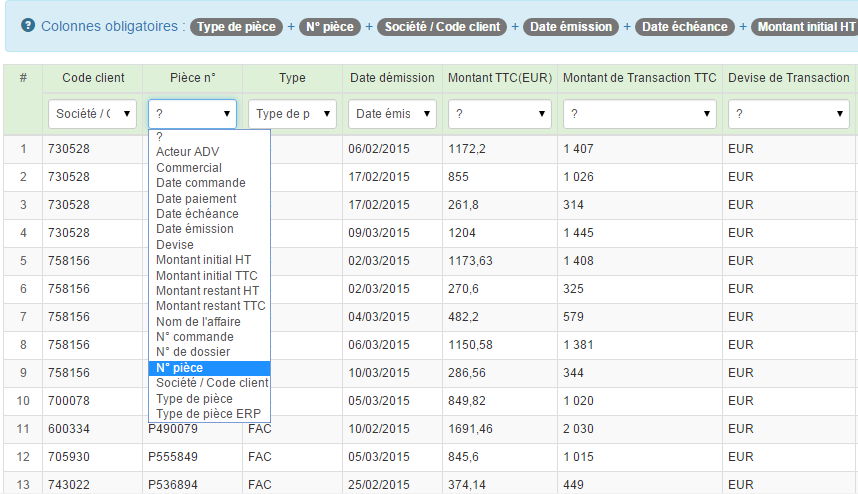Pick 'Nom de l'affaire' from the list
Screen dimensions: 858x494
pos(198,322)
